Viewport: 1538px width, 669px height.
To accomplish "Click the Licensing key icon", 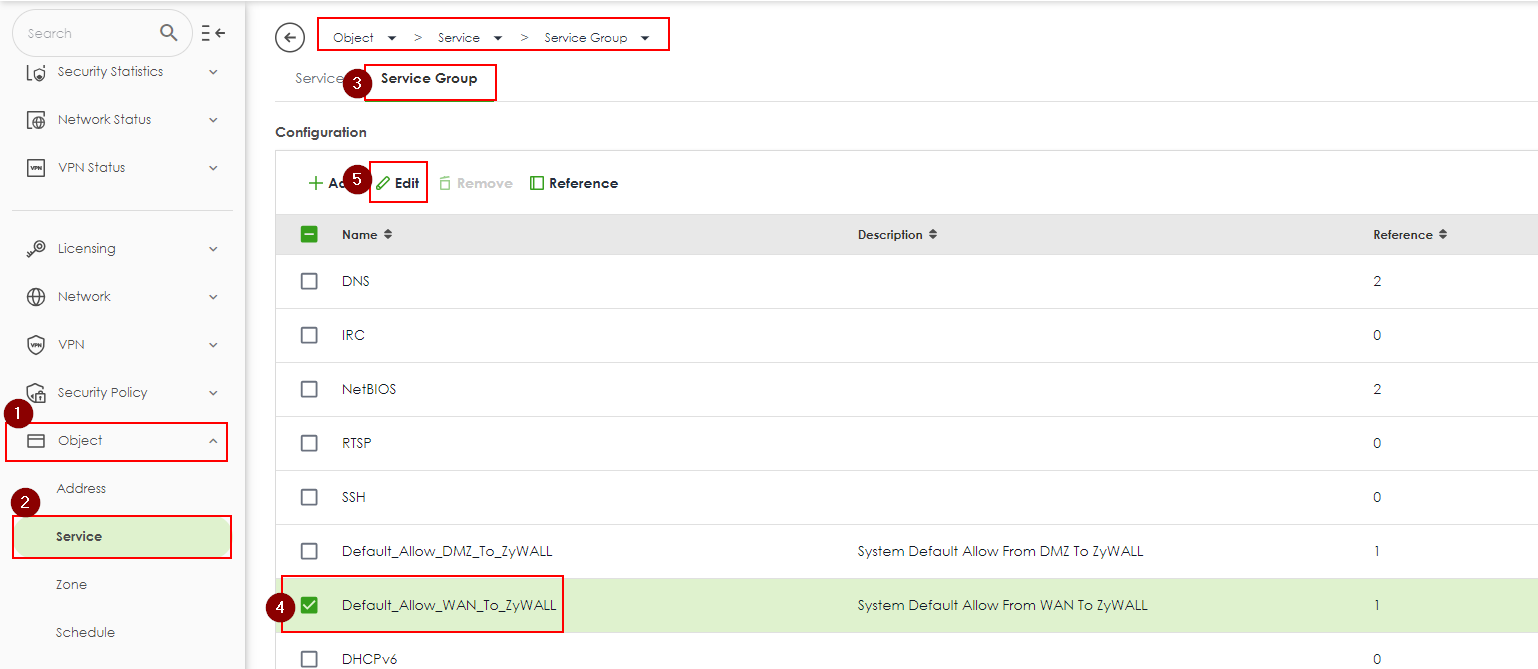I will [x=36, y=249].
